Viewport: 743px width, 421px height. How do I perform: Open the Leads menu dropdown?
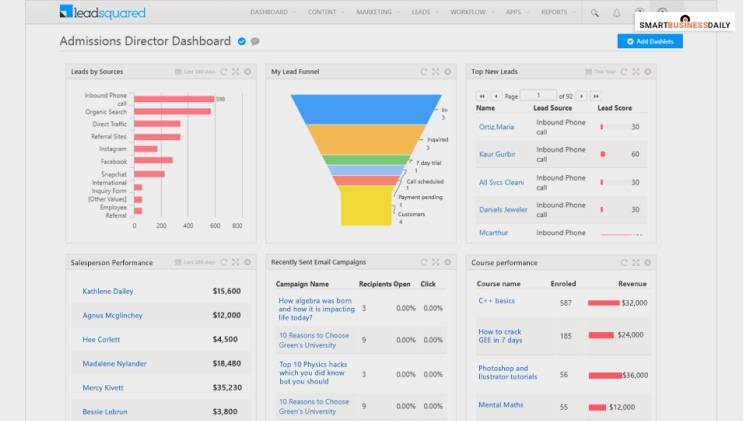tap(424, 12)
